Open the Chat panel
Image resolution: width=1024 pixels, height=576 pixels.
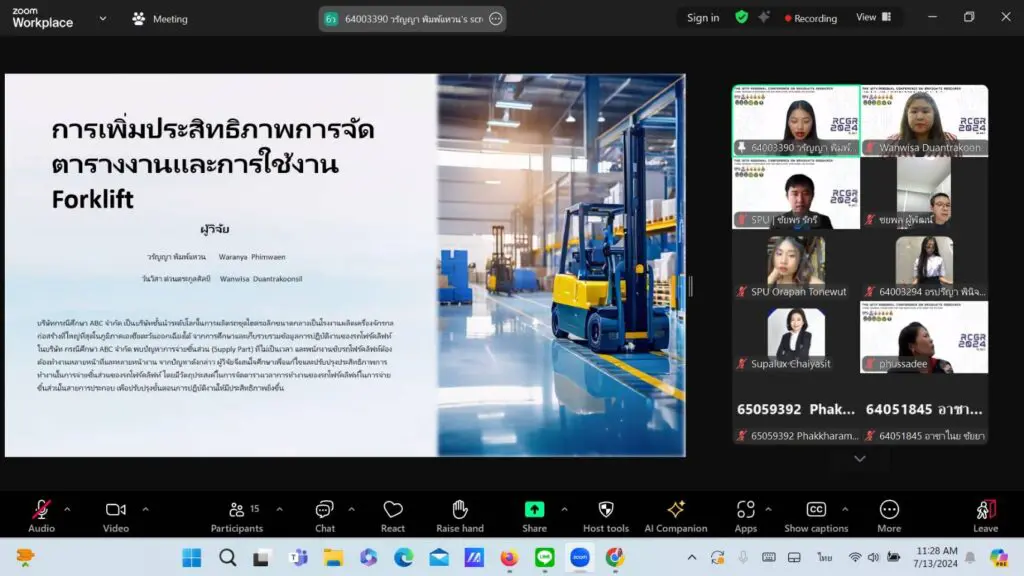click(325, 516)
